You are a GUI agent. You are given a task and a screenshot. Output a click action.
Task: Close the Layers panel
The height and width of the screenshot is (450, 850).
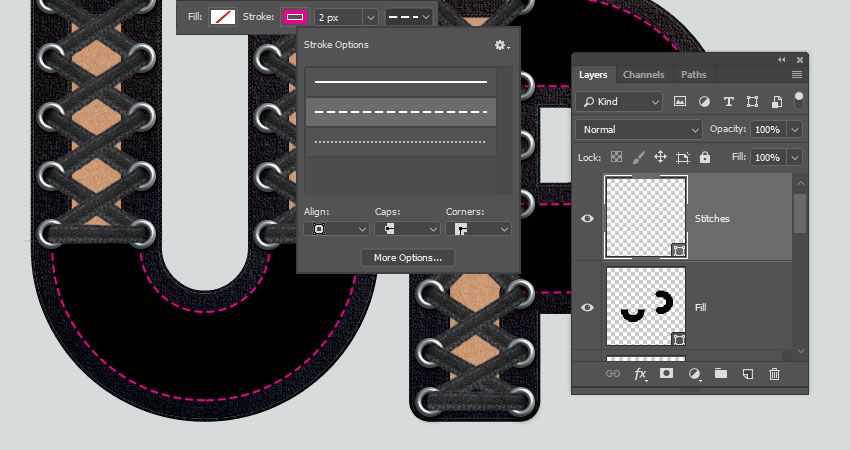800,60
